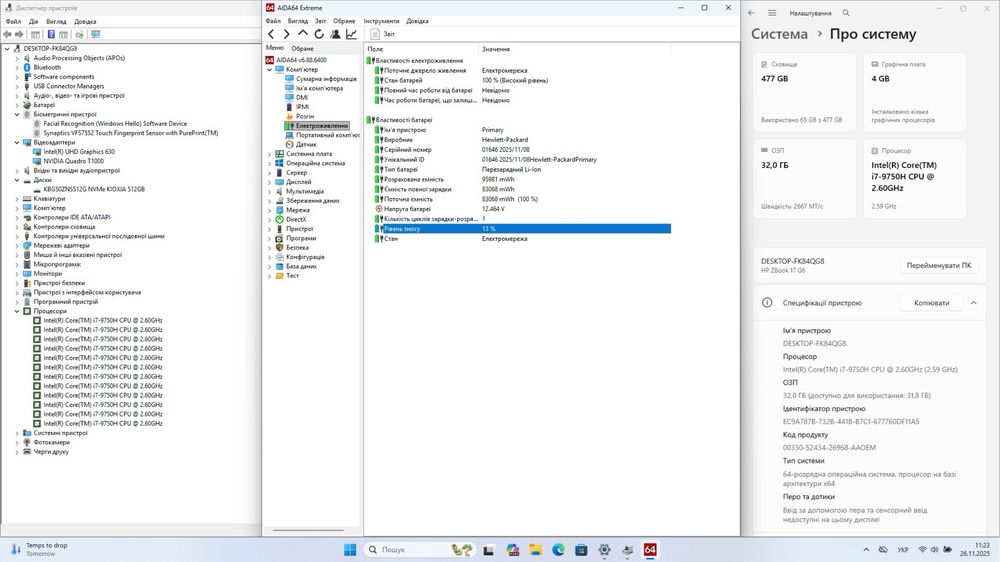Open Сховище 477 GB card
This screenshot has height=562, width=1000.
click(x=804, y=92)
